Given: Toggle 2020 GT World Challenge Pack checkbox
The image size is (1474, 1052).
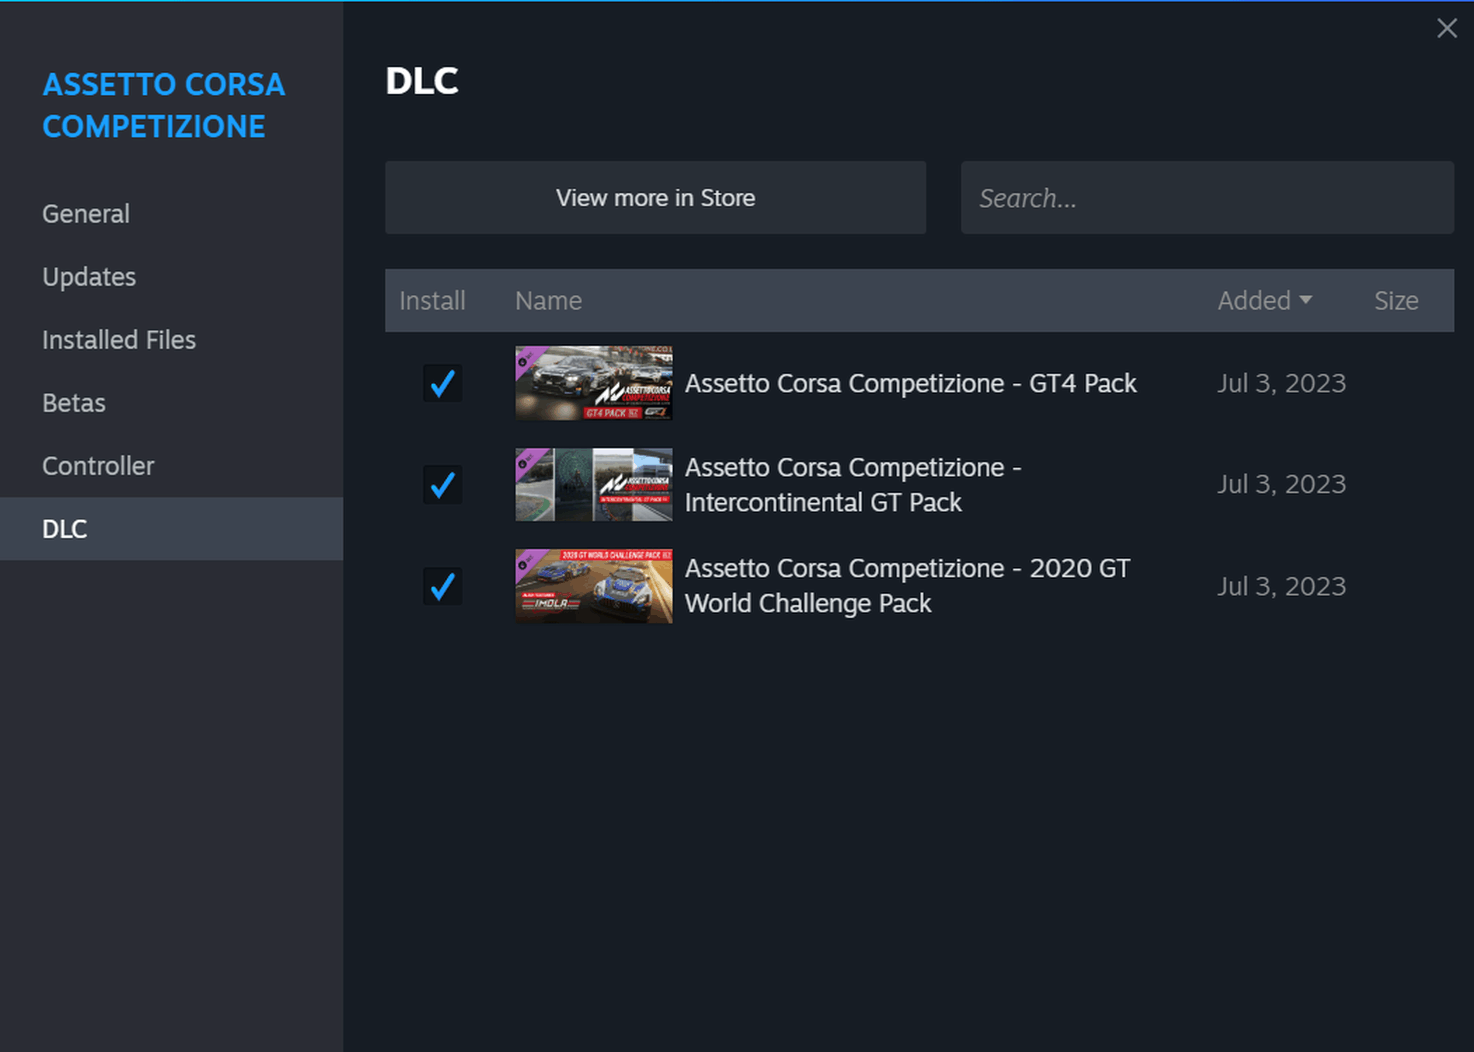Looking at the screenshot, I should click(x=442, y=586).
